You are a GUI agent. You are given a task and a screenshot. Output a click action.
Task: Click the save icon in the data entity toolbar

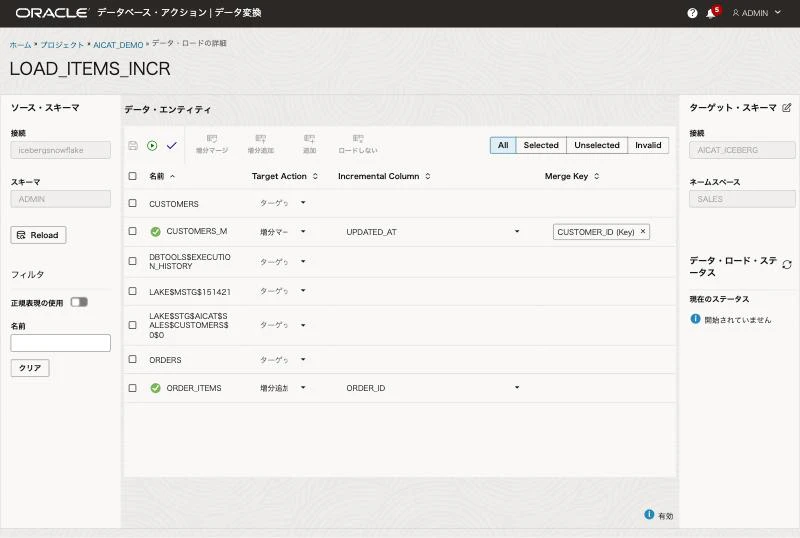click(133, 145)
